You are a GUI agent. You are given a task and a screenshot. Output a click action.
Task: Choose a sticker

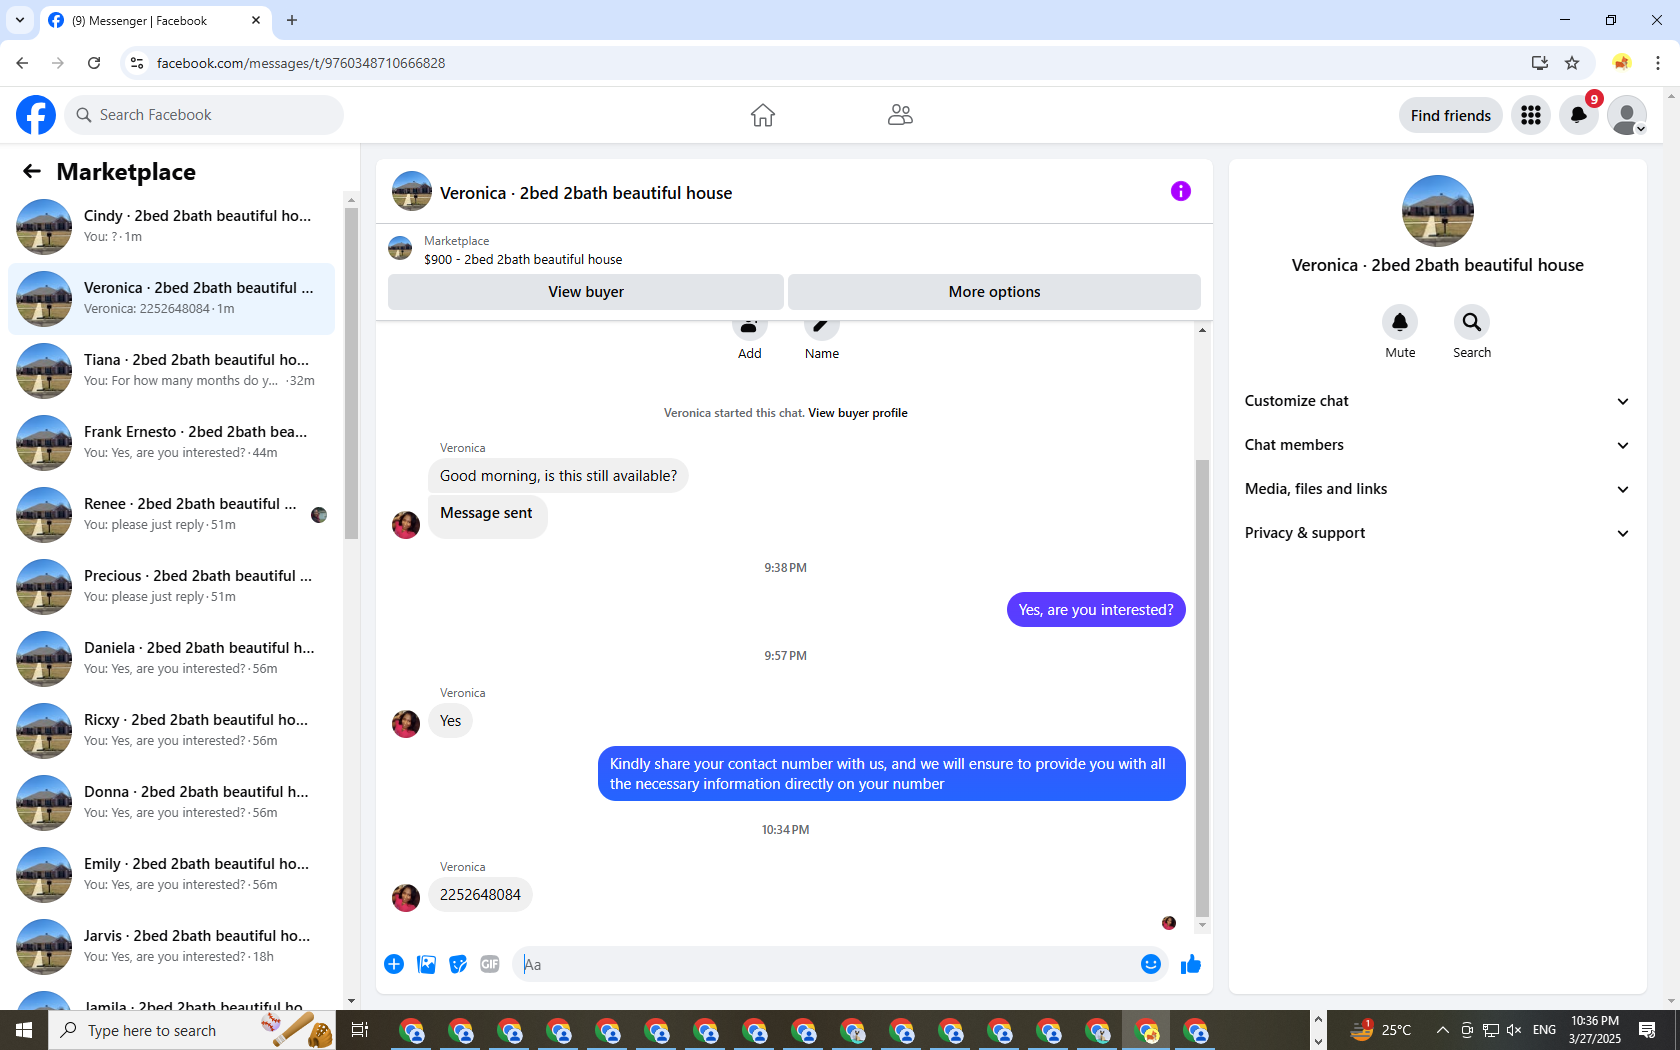point(458,964)
